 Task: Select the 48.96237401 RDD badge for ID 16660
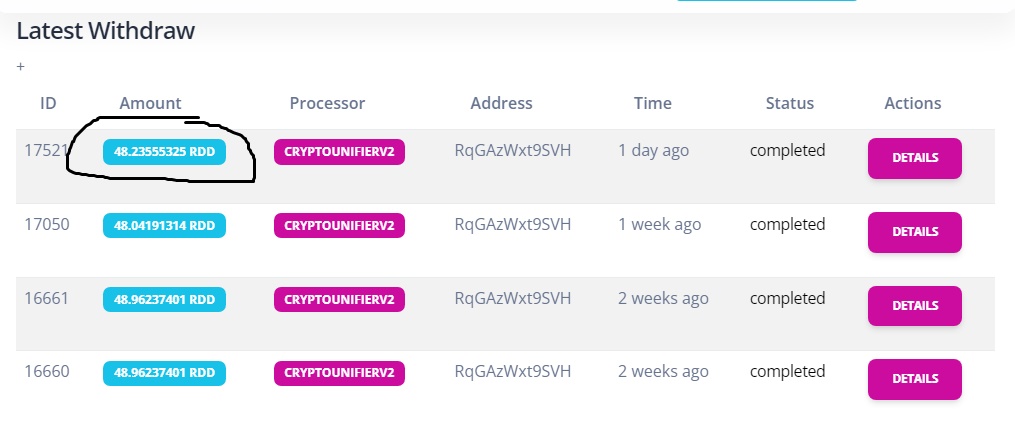[164, 373]
